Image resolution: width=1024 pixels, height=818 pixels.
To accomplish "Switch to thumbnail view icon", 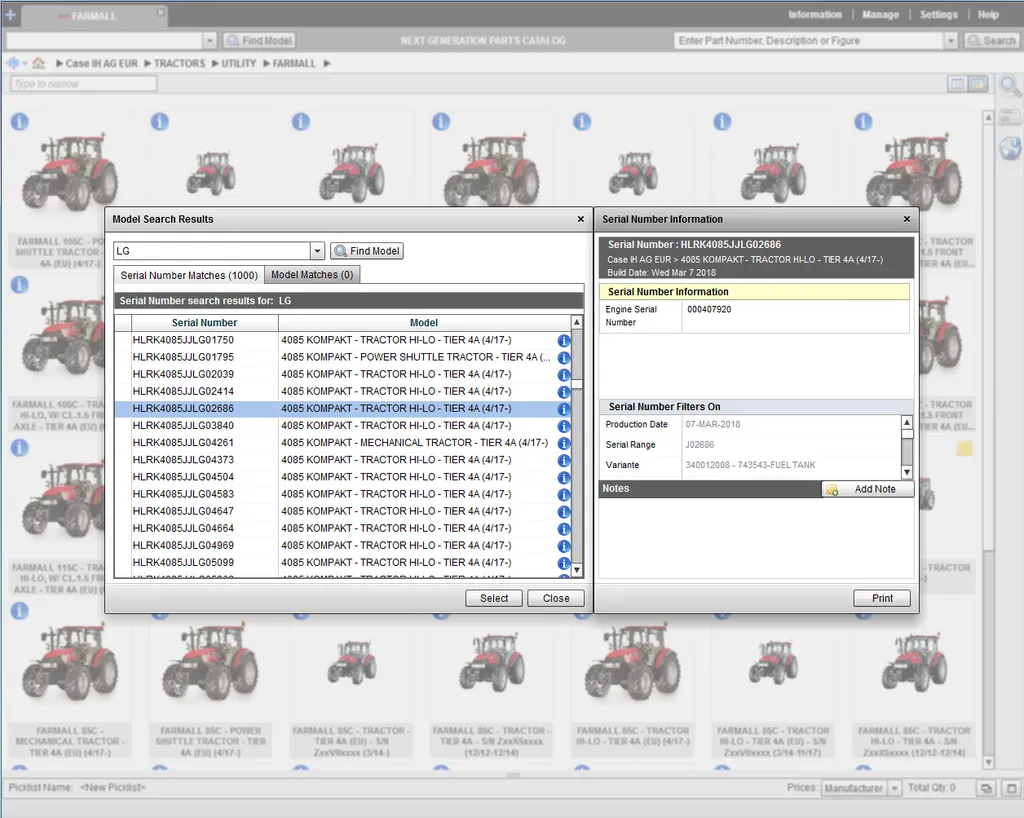I will point(978,84).
